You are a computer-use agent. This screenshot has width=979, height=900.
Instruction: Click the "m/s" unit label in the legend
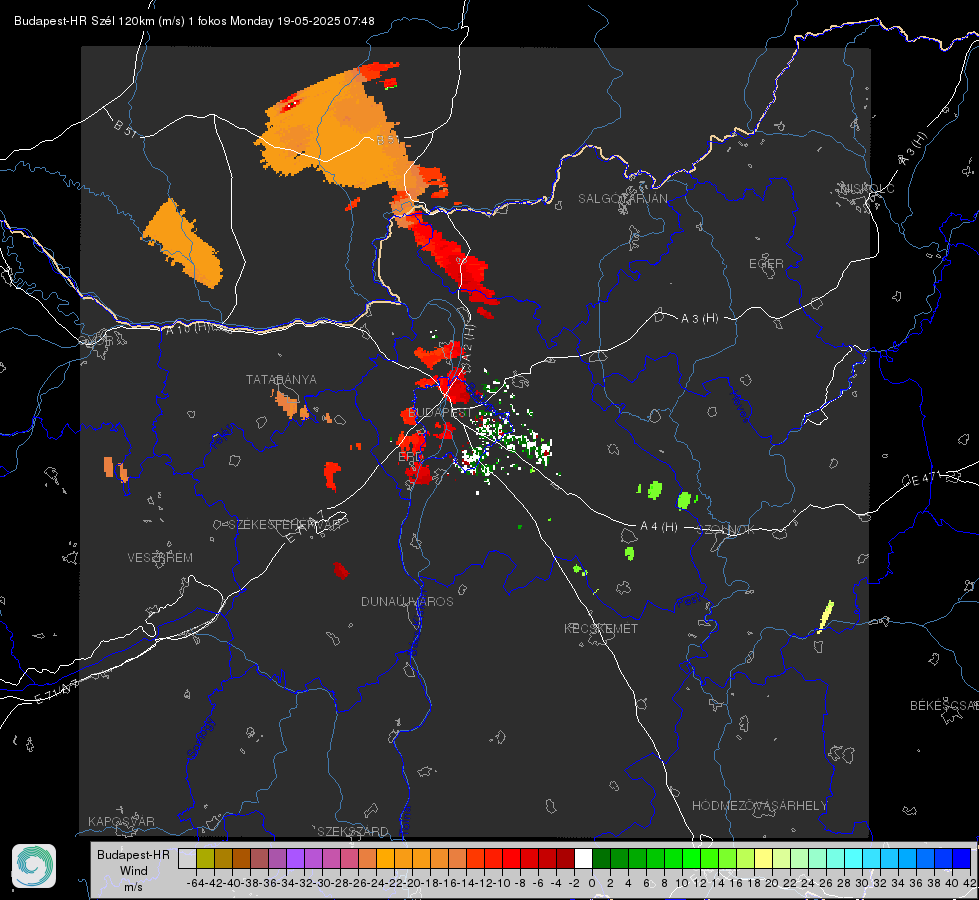pos(133,887)
